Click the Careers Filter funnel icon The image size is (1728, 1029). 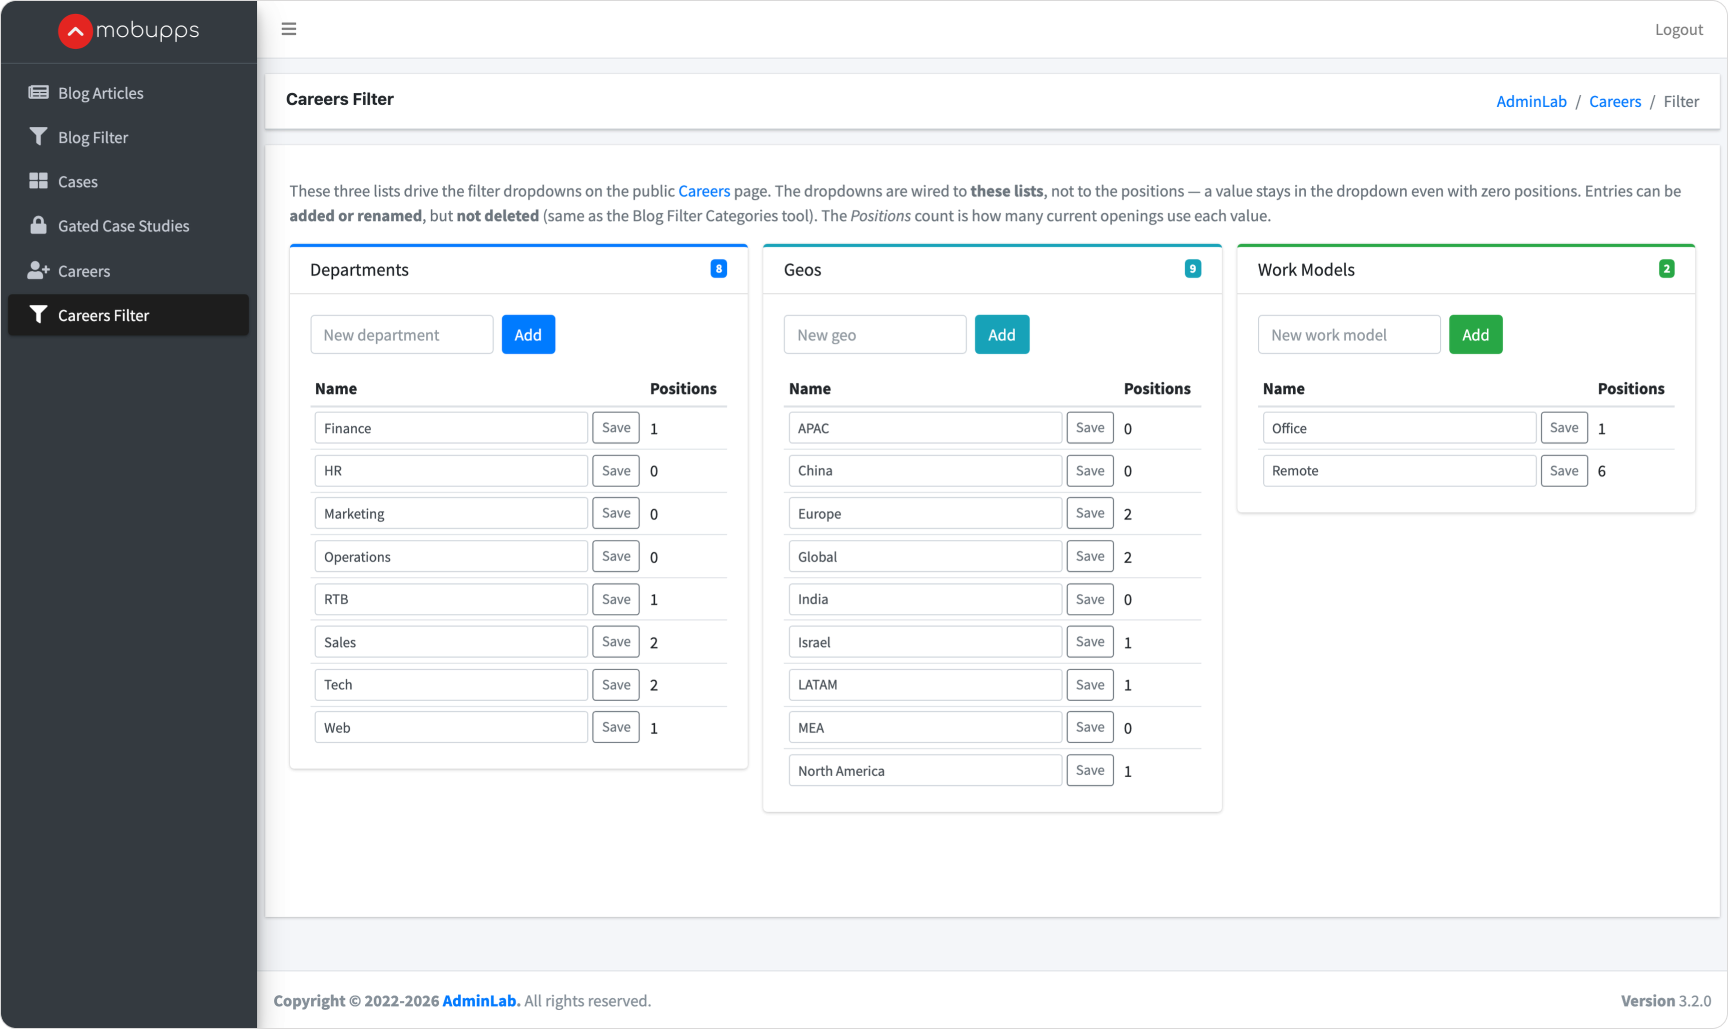pos(38,314)
